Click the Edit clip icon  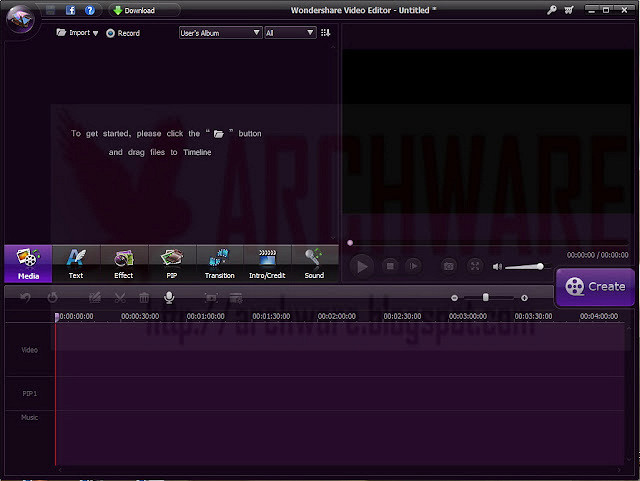[x=95, y=298]
